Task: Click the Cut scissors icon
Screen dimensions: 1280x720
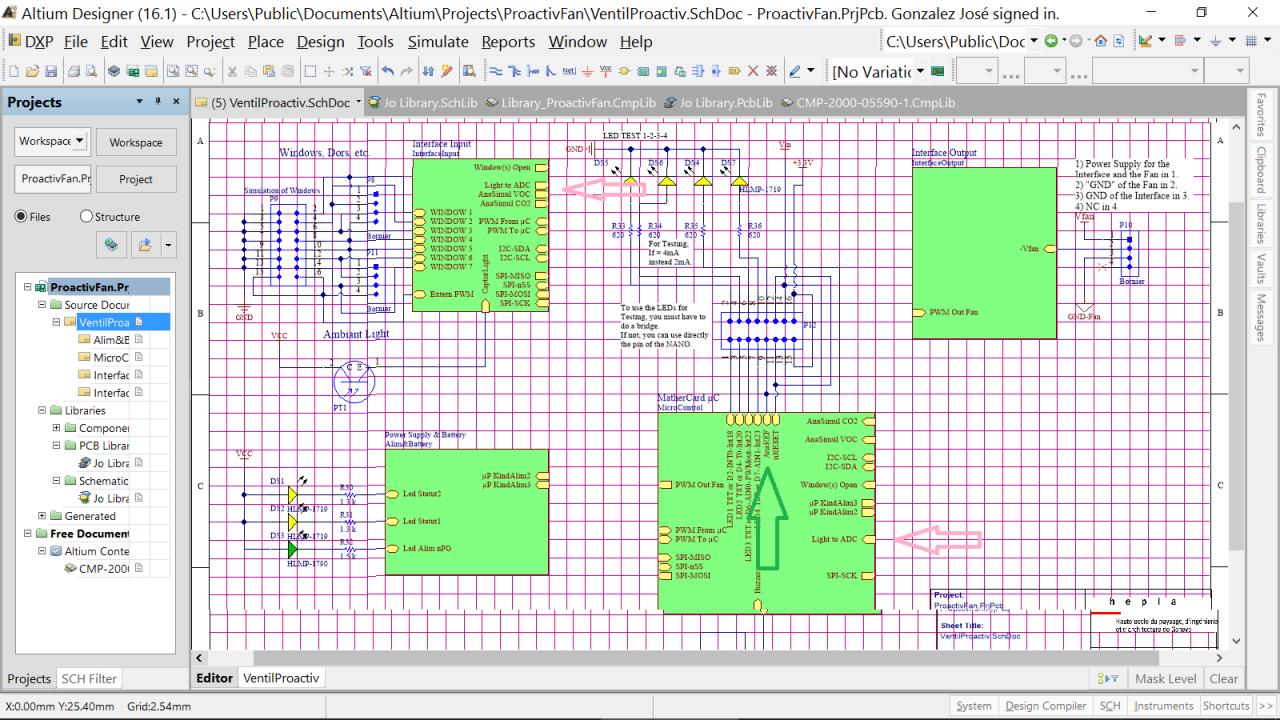Action: click(x=234, y=72)
